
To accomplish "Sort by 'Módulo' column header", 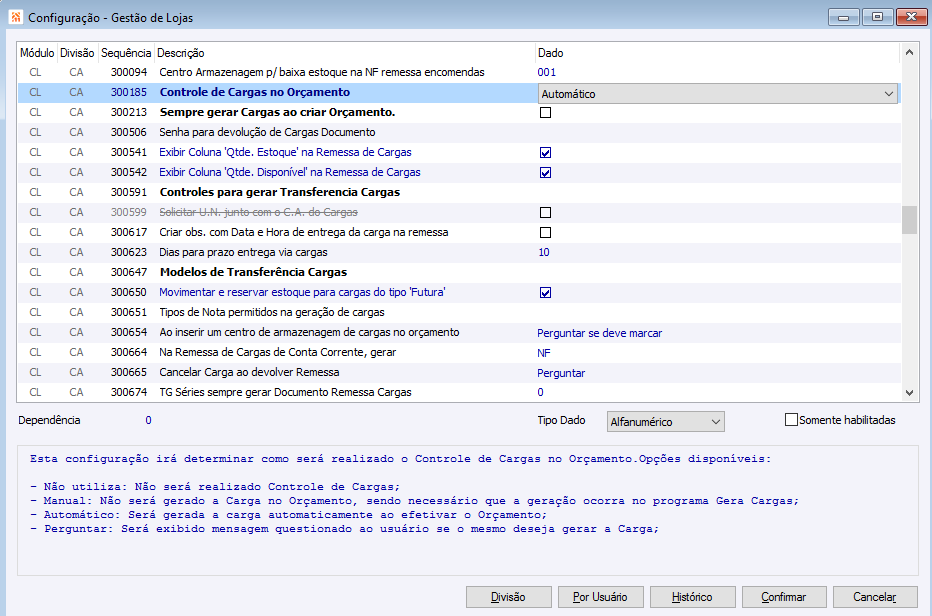I will (x=37, y=53).
